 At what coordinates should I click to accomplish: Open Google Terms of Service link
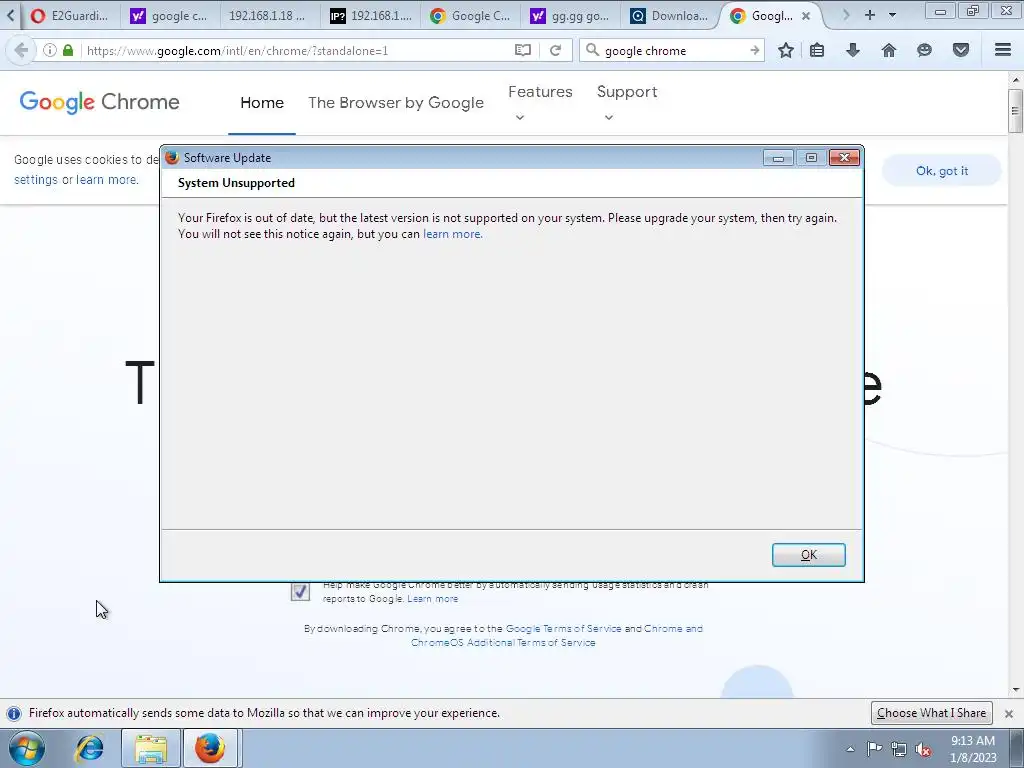(564, 628)
